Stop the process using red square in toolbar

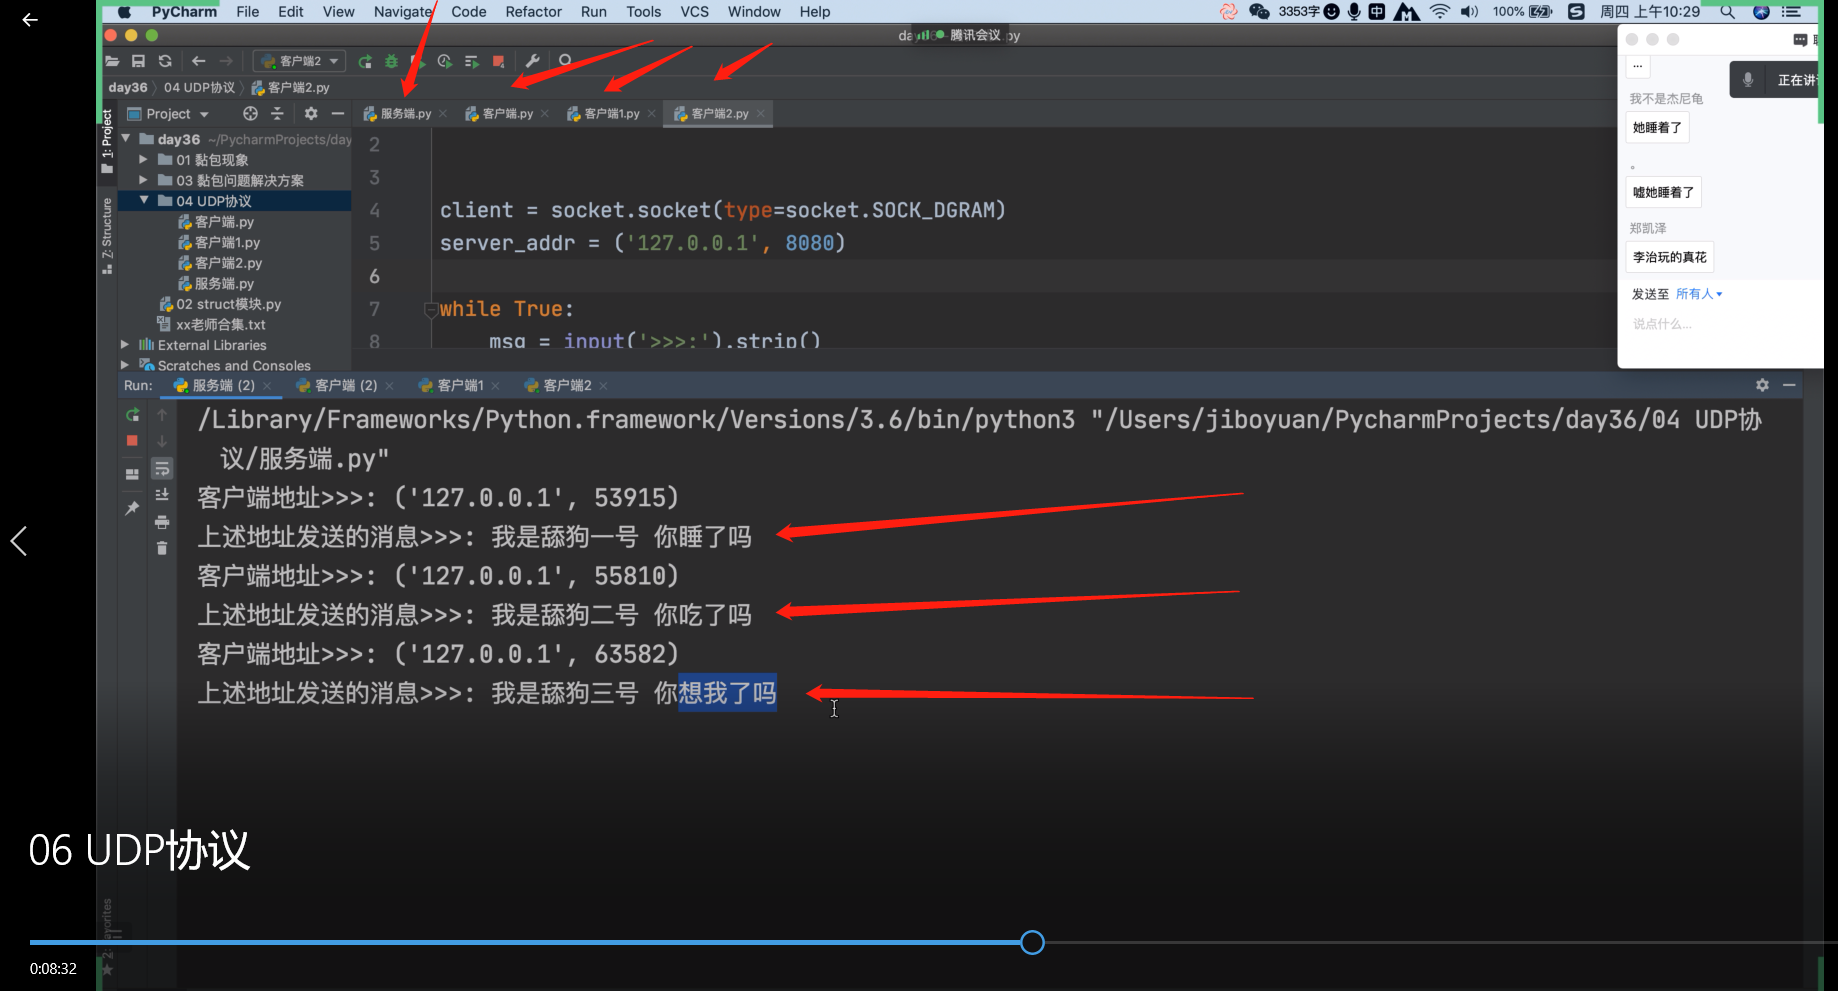pyautogui.click(x=498, y=61)
